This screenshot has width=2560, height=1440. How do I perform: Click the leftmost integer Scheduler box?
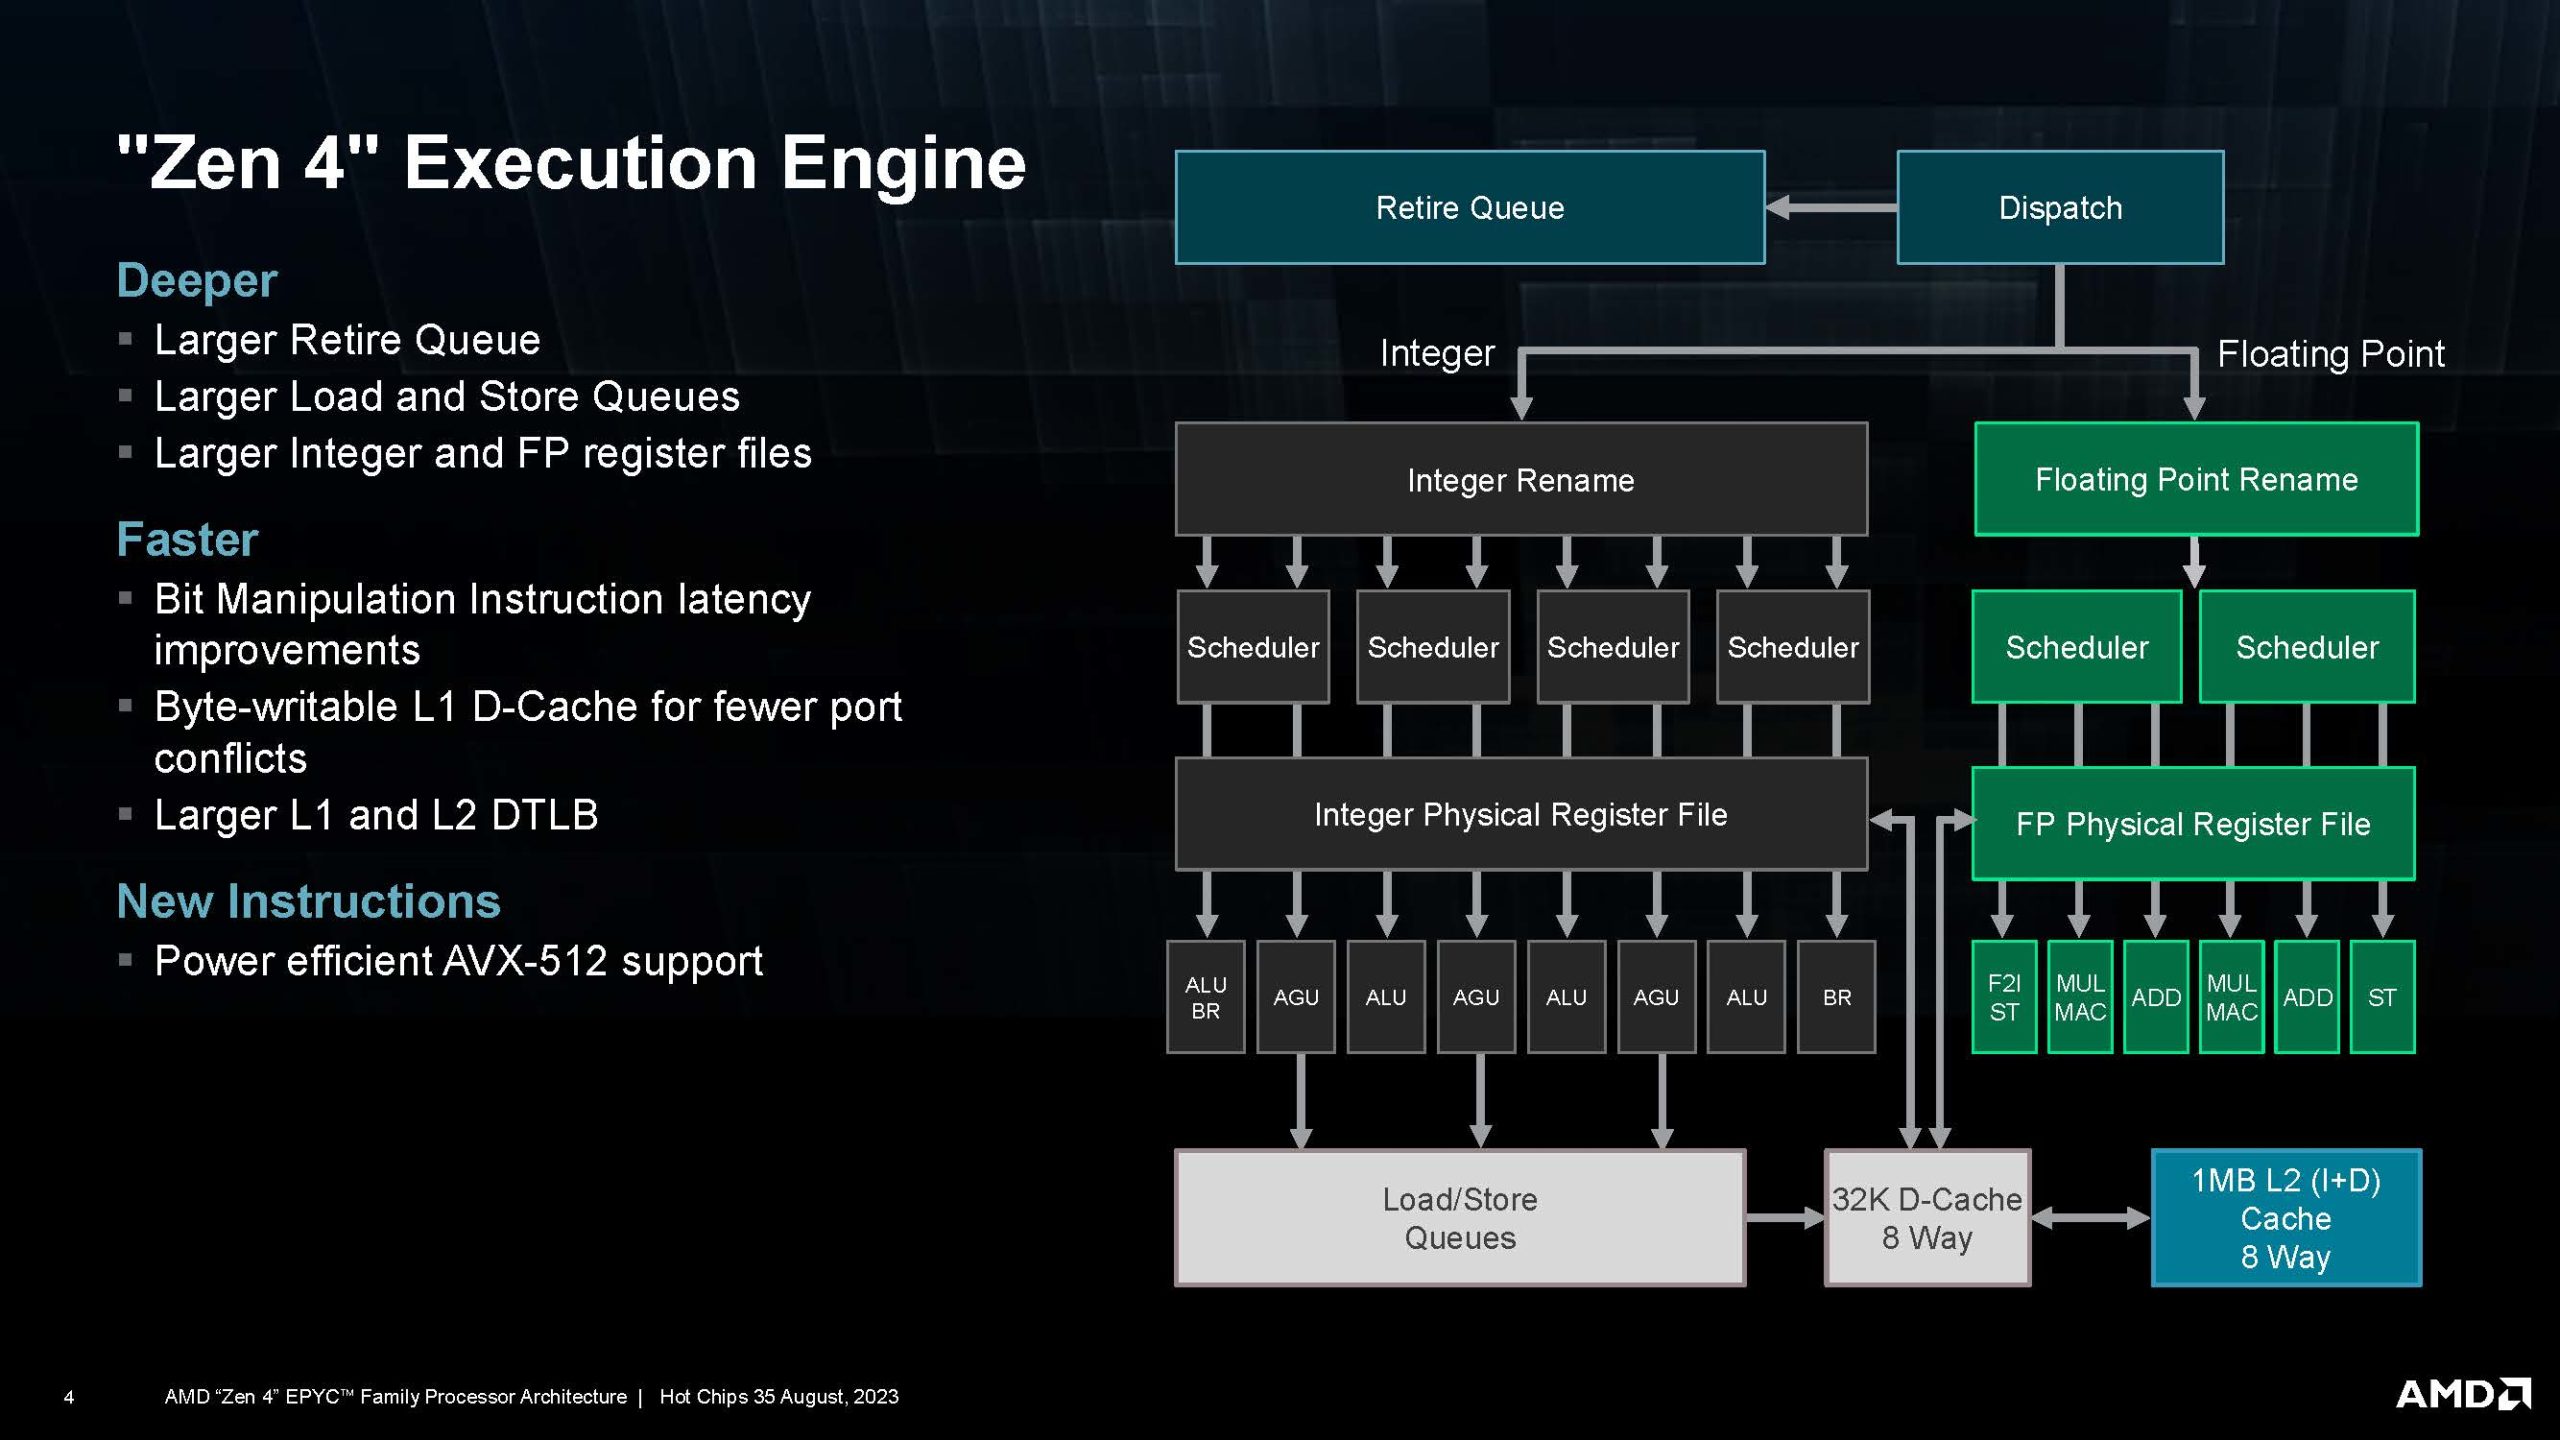[1252, 647]
